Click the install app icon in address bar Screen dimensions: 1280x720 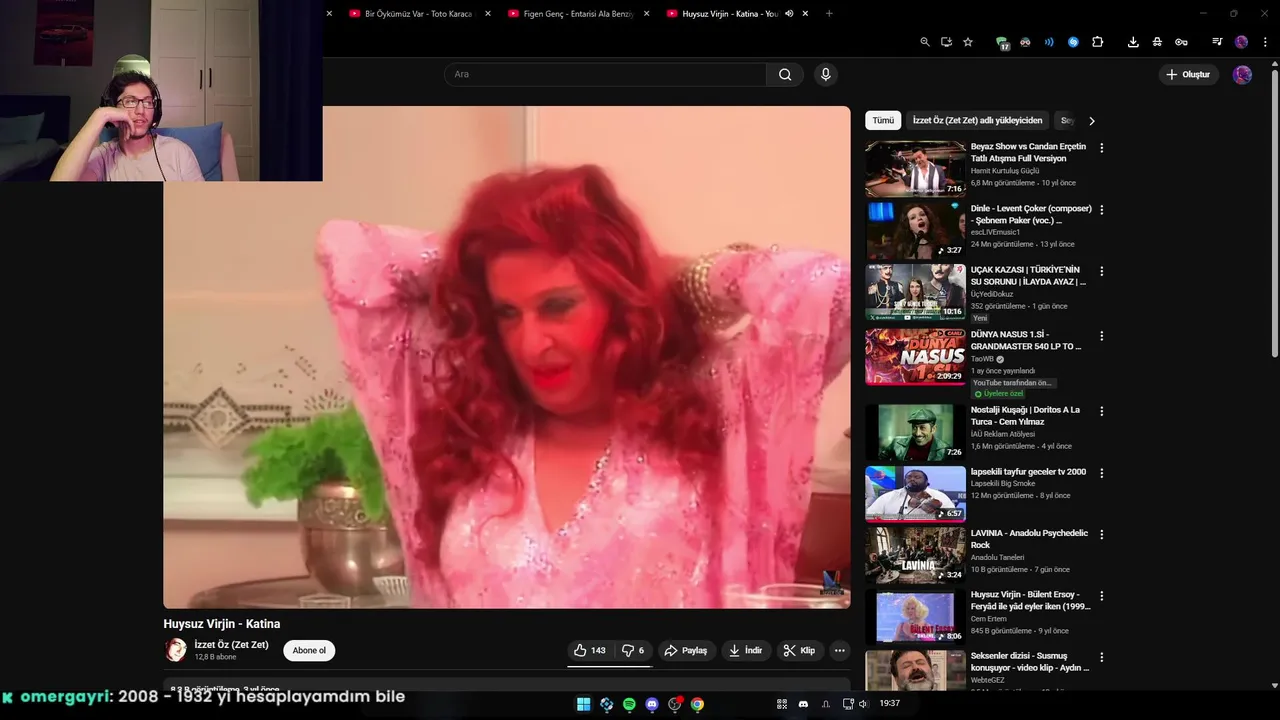(946, 42)
